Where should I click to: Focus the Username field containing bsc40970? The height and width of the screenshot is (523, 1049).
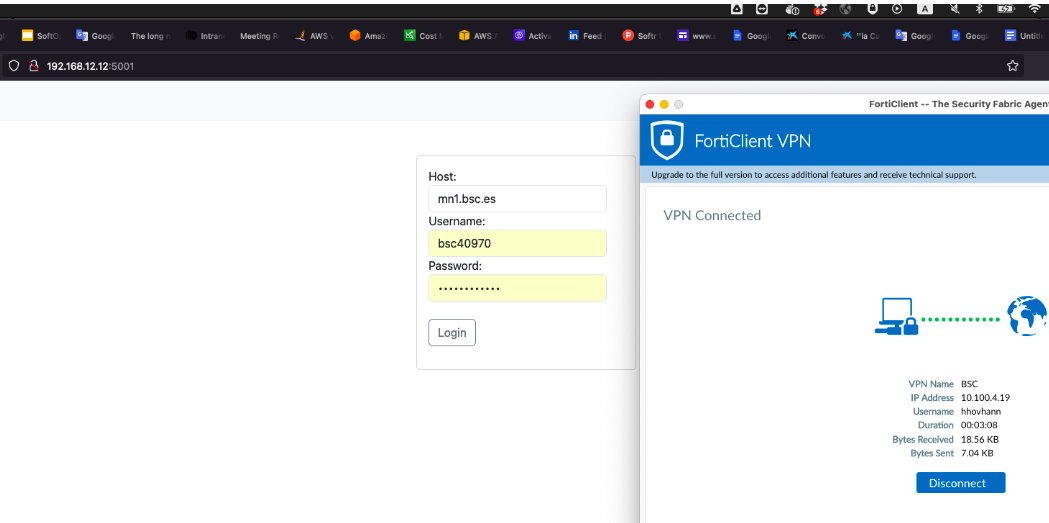tap(517, 243)
